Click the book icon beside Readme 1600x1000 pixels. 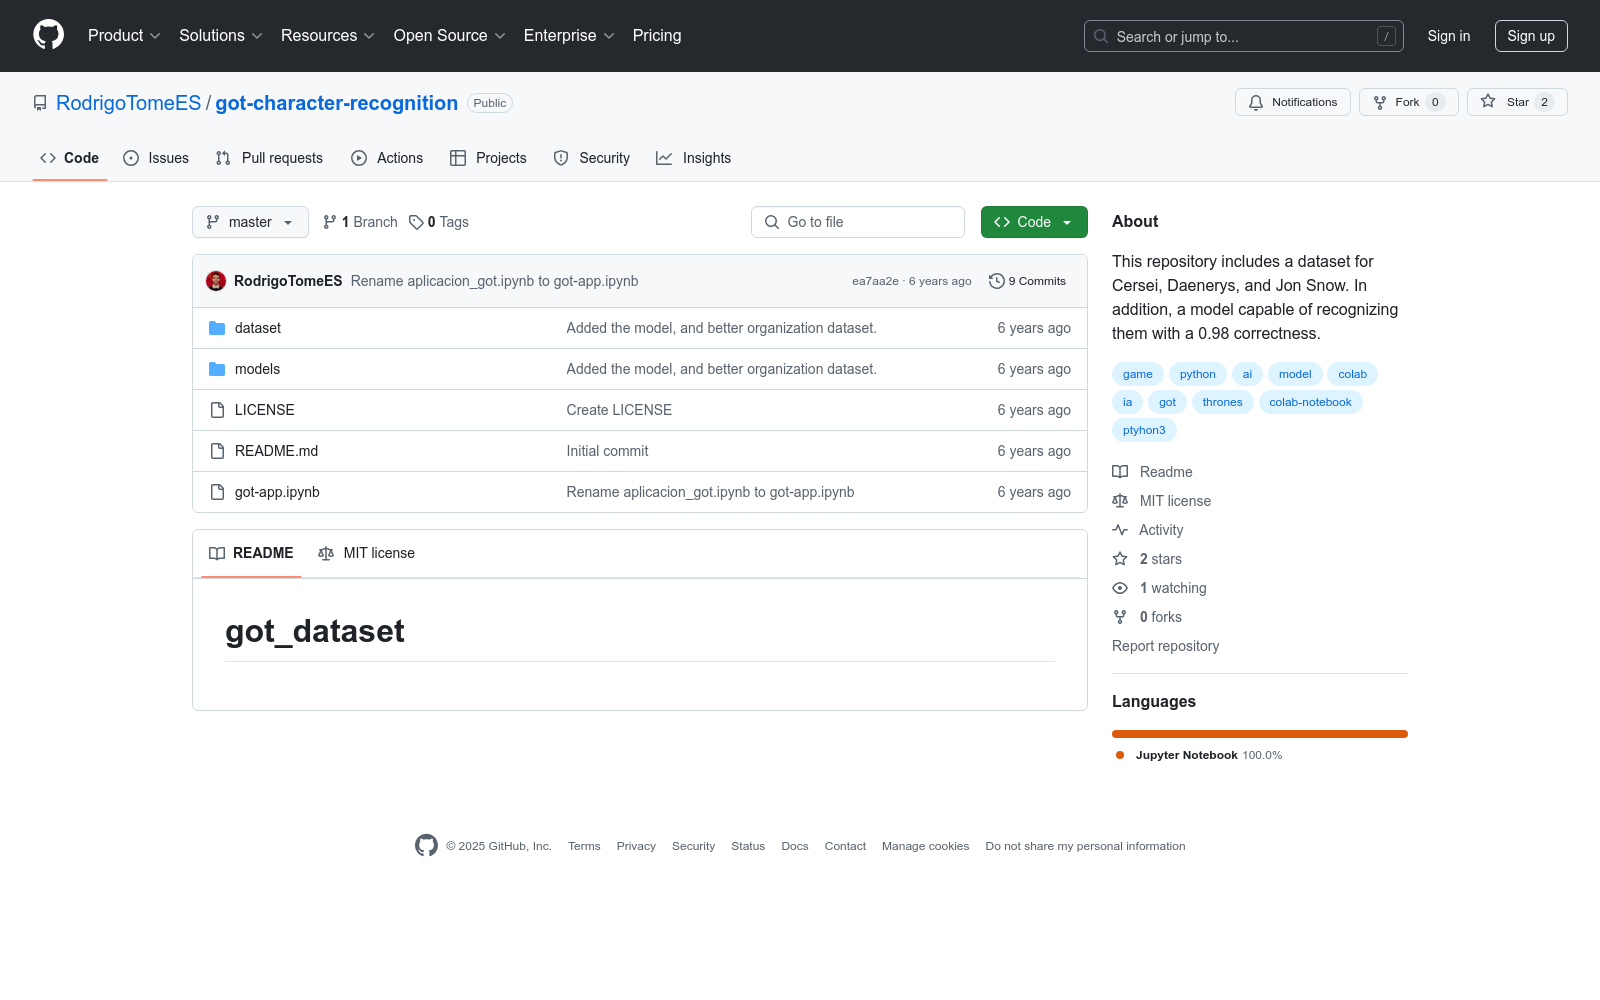1120,472
